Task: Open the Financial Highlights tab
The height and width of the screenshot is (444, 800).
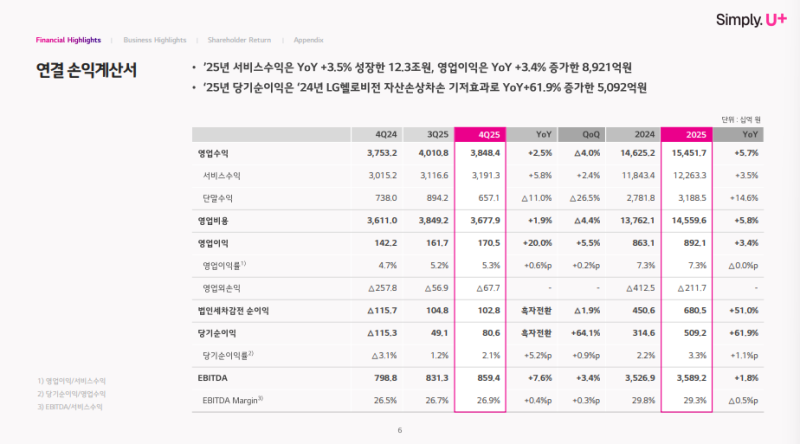Action: [x=68, y=40]
